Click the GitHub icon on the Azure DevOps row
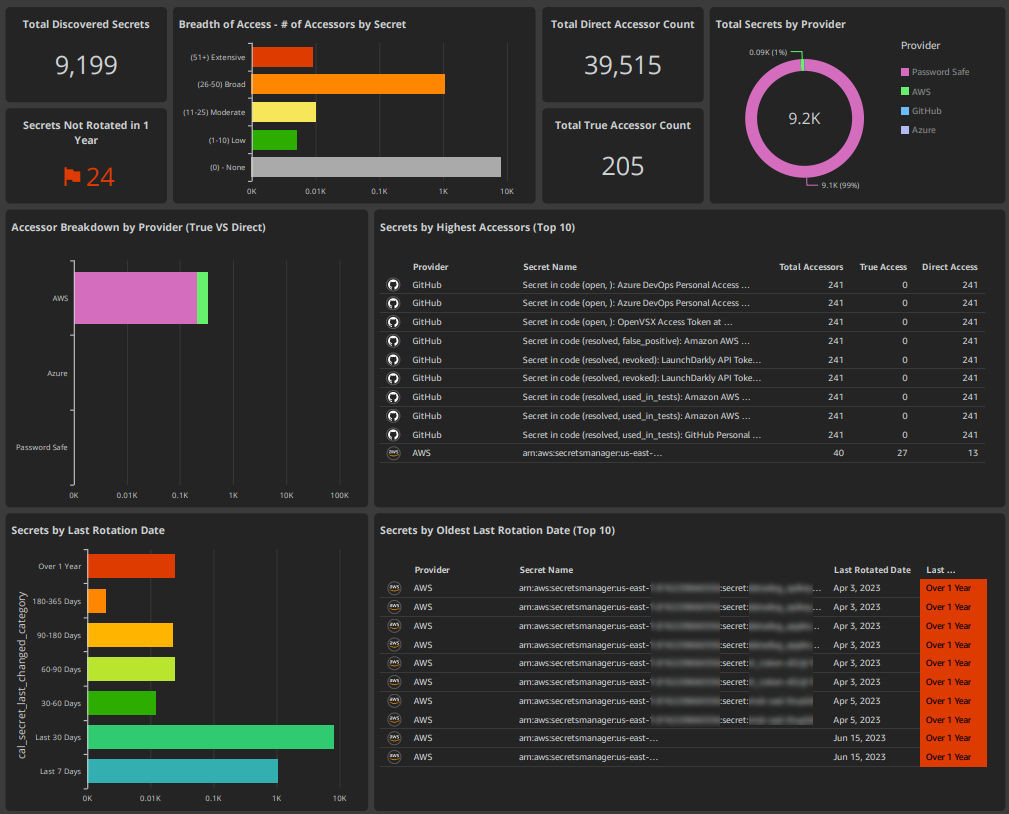Image resolution: width=1009 pixels, height=814 pixels. coord(393,284)
